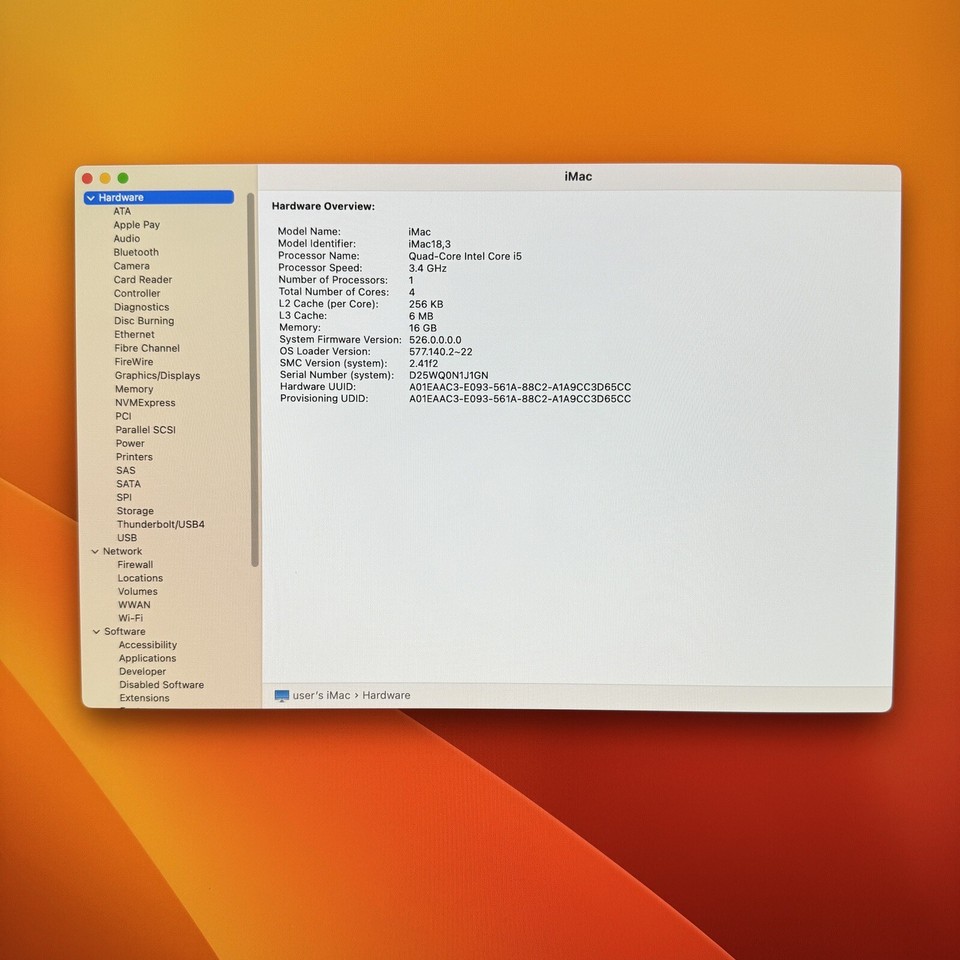Open the Firewall entry under Network

tap(135, 565)
